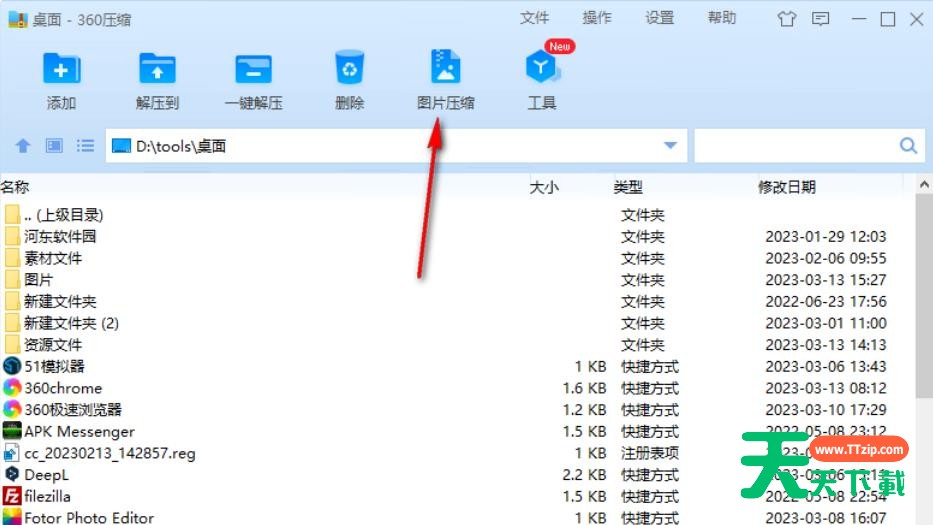
Task: Click inside the search input field
Action: (x=795, y=146)
